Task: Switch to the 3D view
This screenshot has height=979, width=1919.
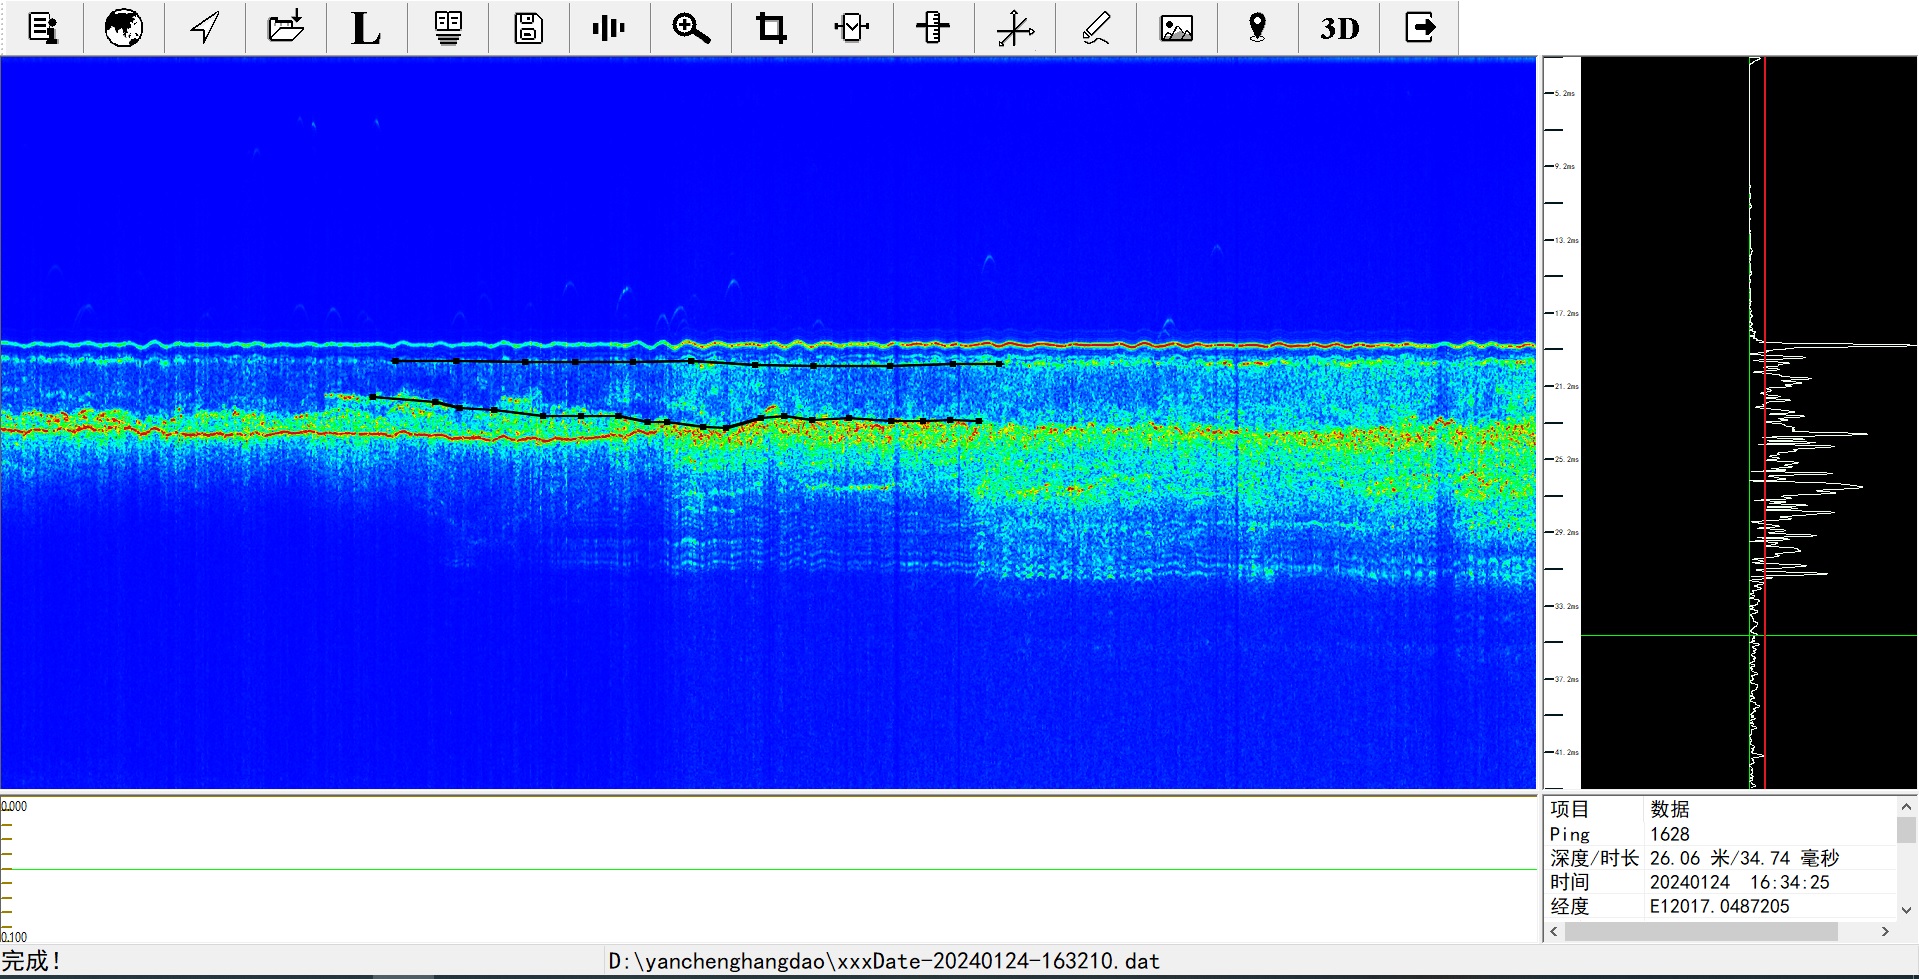Action: click(x=1339, y=28)
